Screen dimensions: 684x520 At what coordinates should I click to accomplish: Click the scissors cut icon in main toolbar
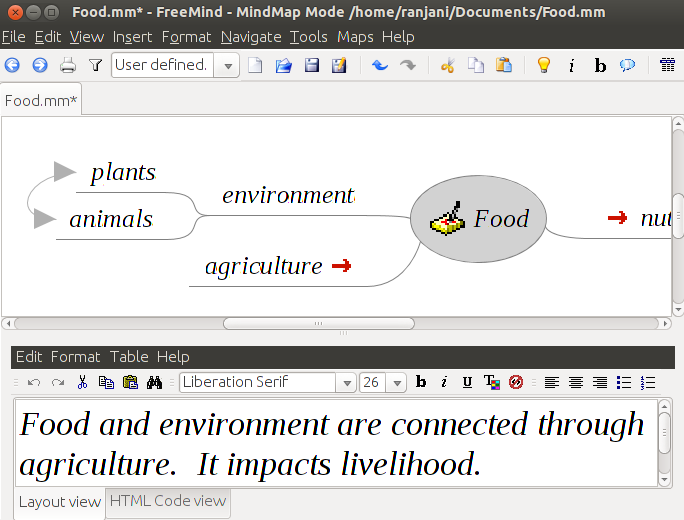coord(448,65)
